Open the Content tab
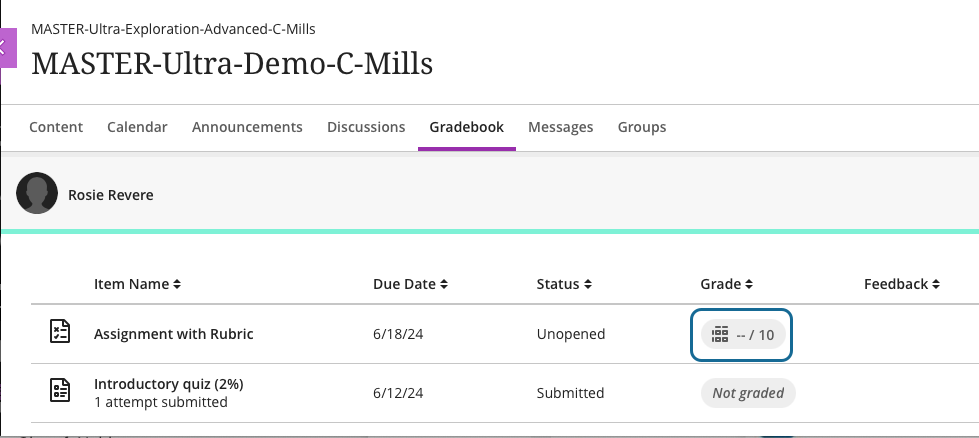 [x=56, y=127]
